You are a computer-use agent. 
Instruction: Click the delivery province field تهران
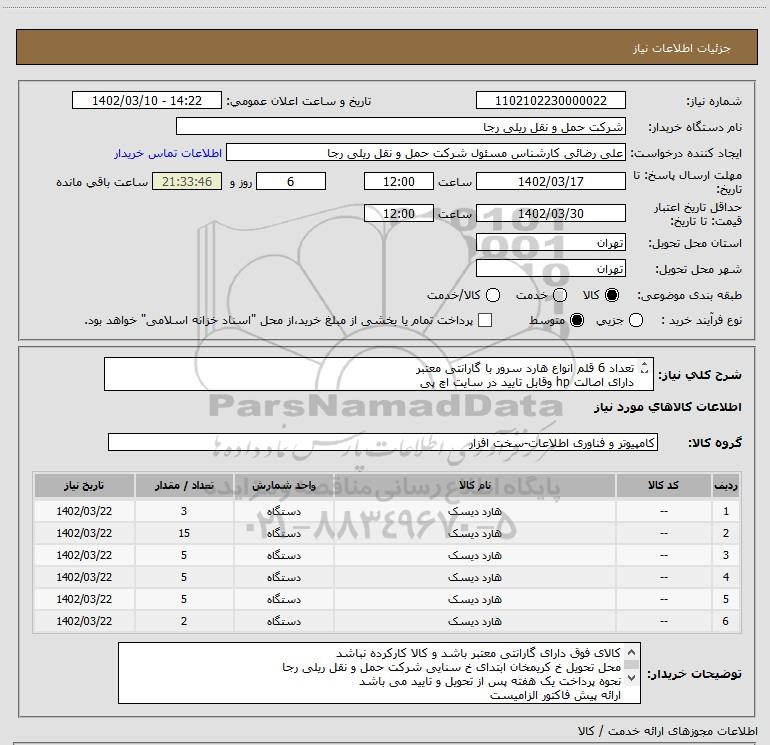pyautogui.click(x=550, y=243)
